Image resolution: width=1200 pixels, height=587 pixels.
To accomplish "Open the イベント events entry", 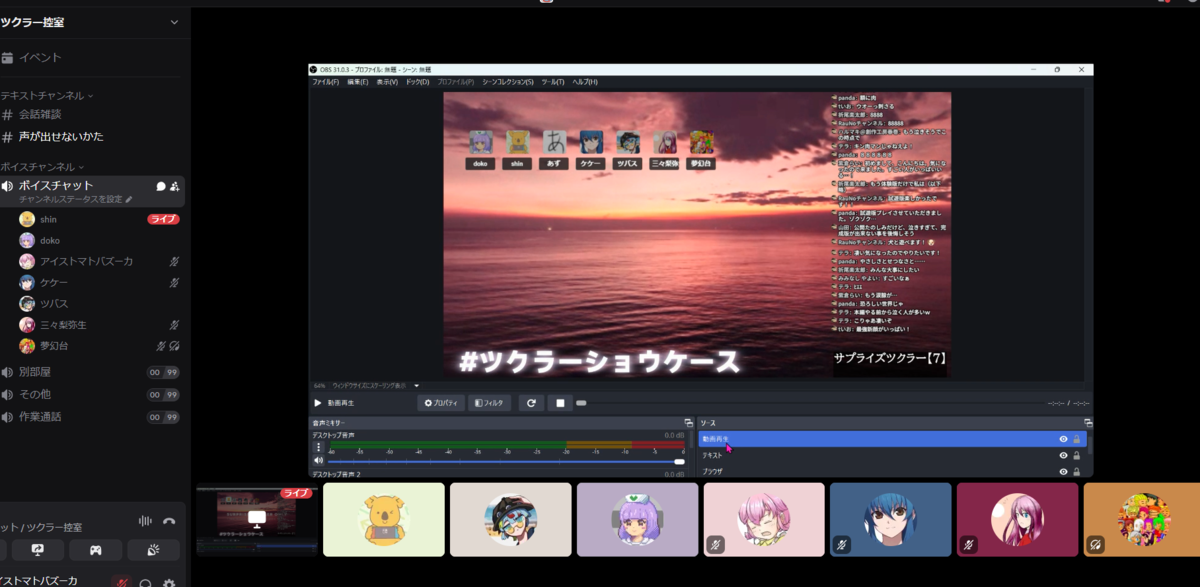I will pos(40,58).
